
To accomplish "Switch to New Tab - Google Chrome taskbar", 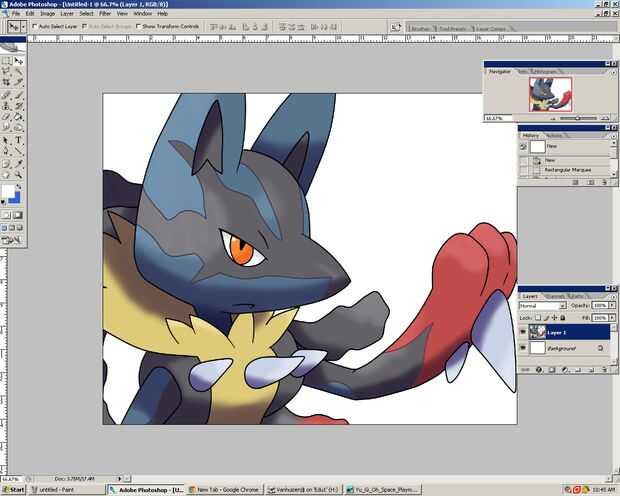I will (x=224, y=490).
